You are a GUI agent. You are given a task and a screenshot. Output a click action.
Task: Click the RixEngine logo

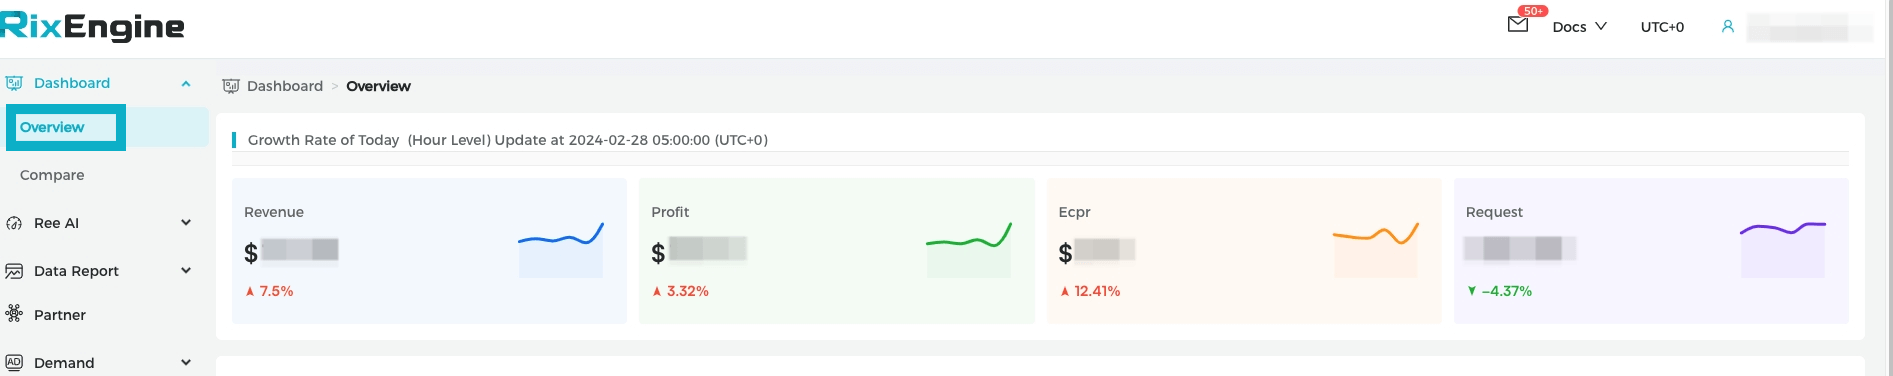tap(92, 25)
